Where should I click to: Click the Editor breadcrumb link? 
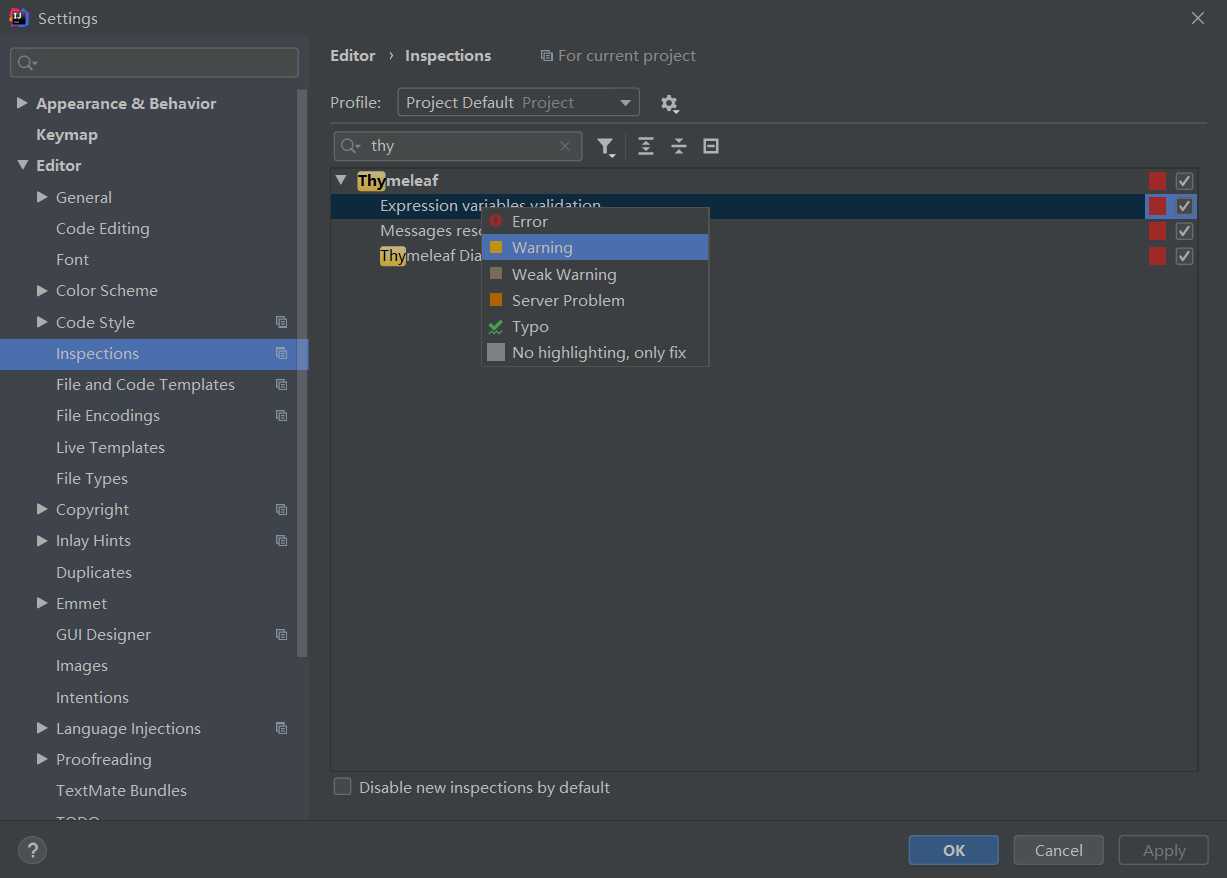[353, 56]
